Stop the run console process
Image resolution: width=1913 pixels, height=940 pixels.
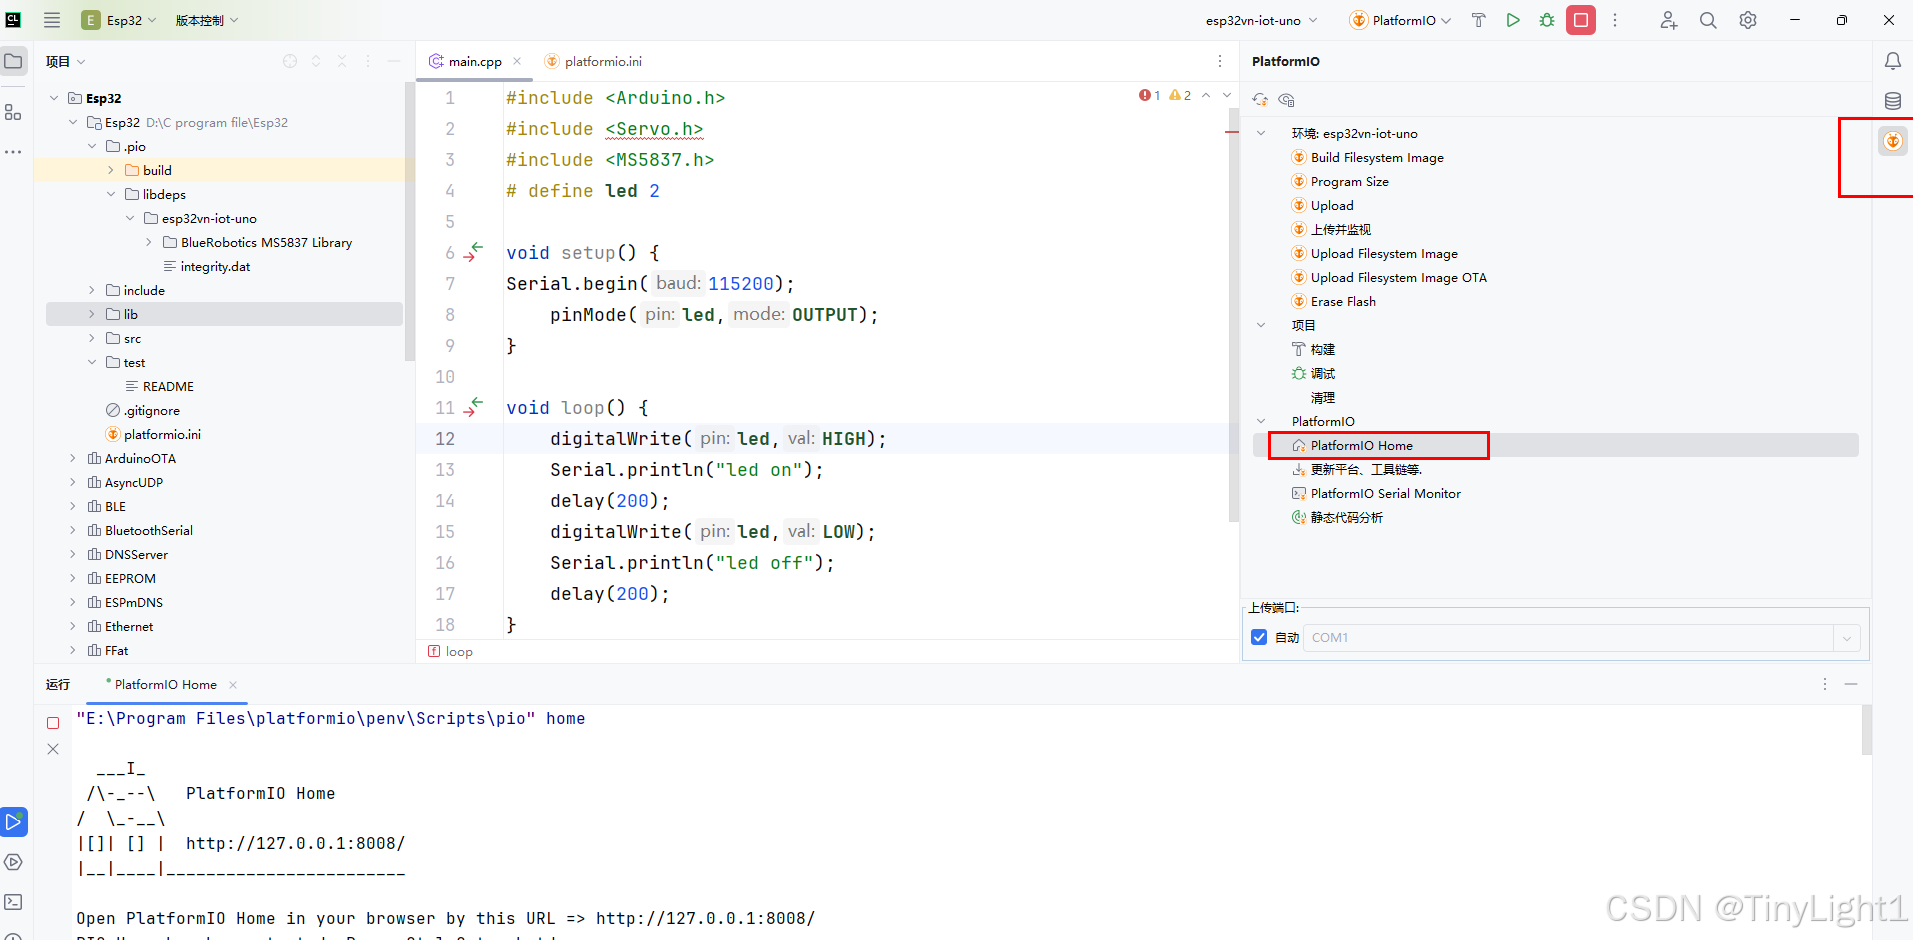(53, 722)
